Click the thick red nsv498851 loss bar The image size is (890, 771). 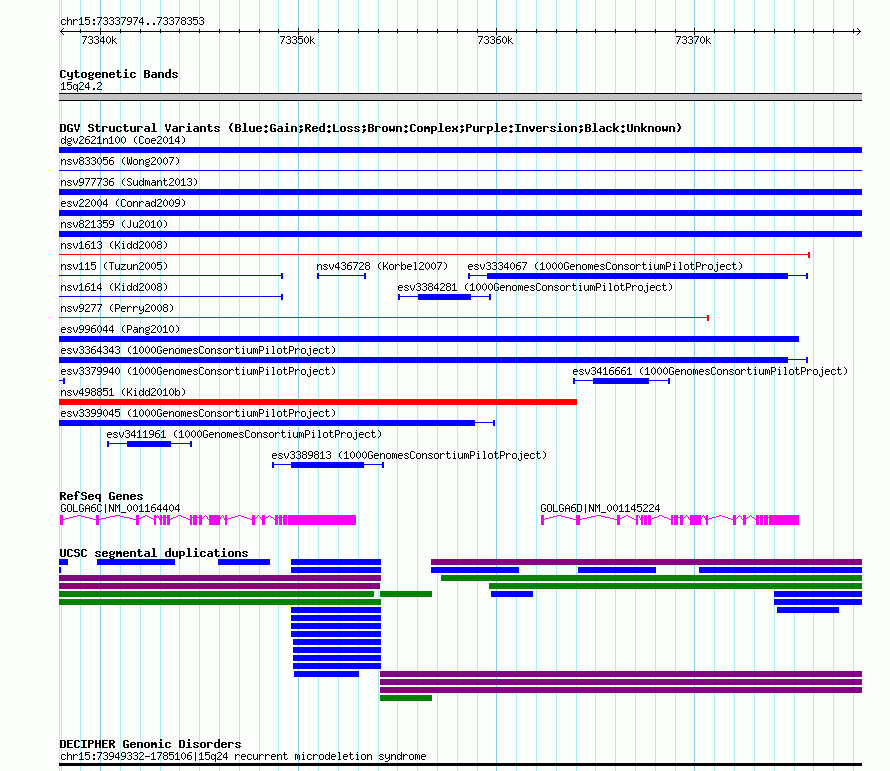click(318, 402)
